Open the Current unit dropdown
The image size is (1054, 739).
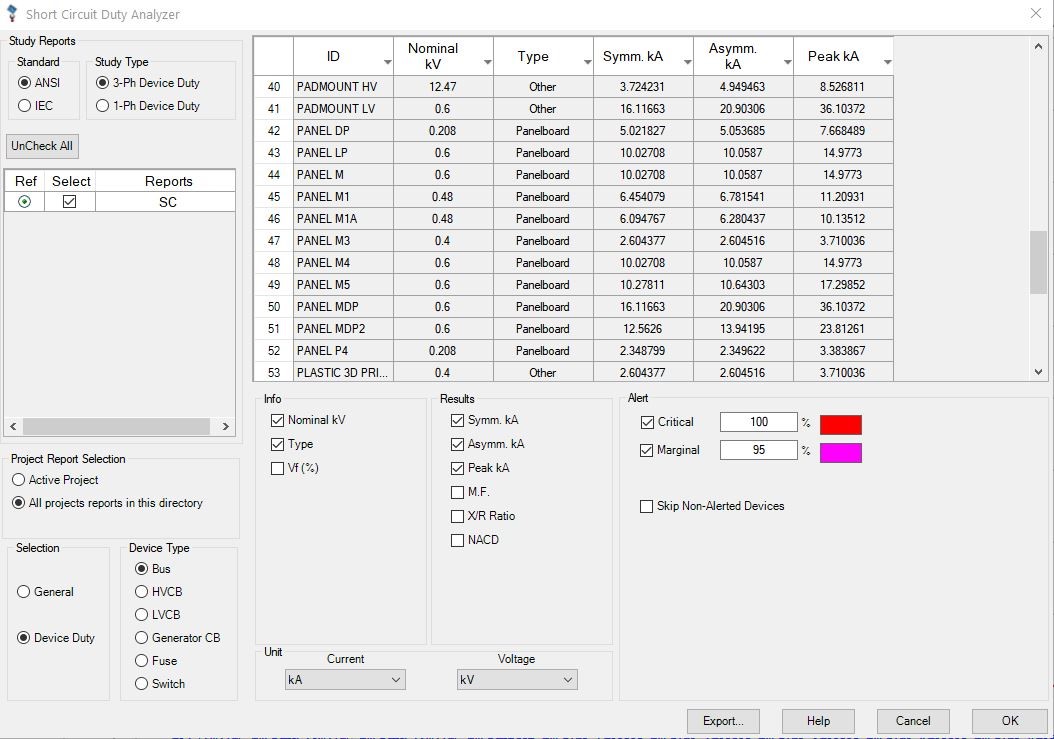(x=345, y=680)
